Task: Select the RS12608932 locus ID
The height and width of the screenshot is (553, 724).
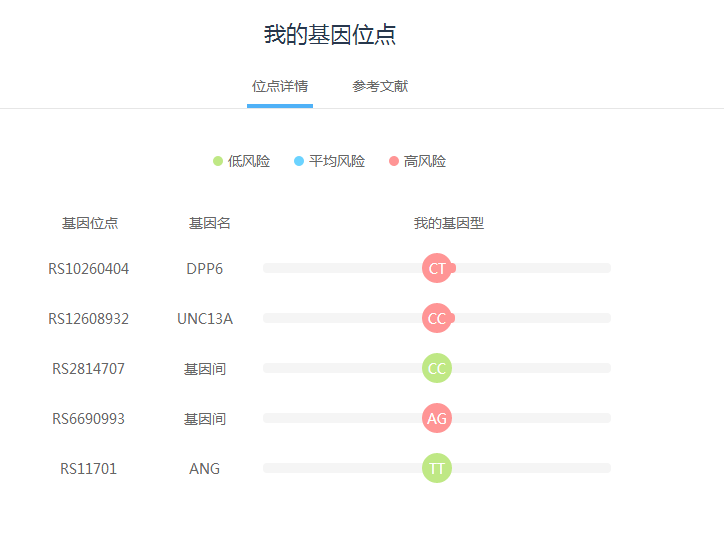Action: pos(89,319)
